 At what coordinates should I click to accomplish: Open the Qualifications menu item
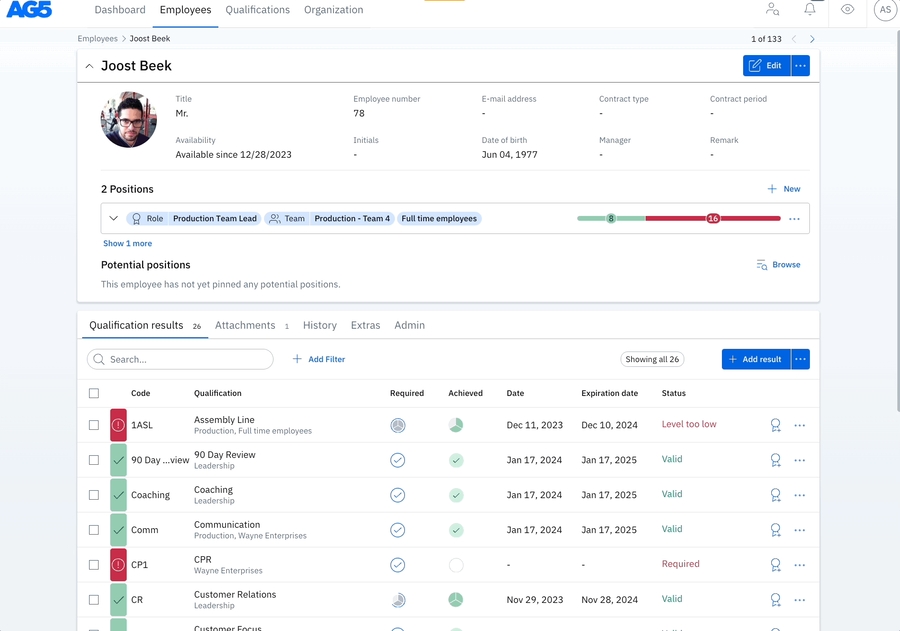point(257,10)
